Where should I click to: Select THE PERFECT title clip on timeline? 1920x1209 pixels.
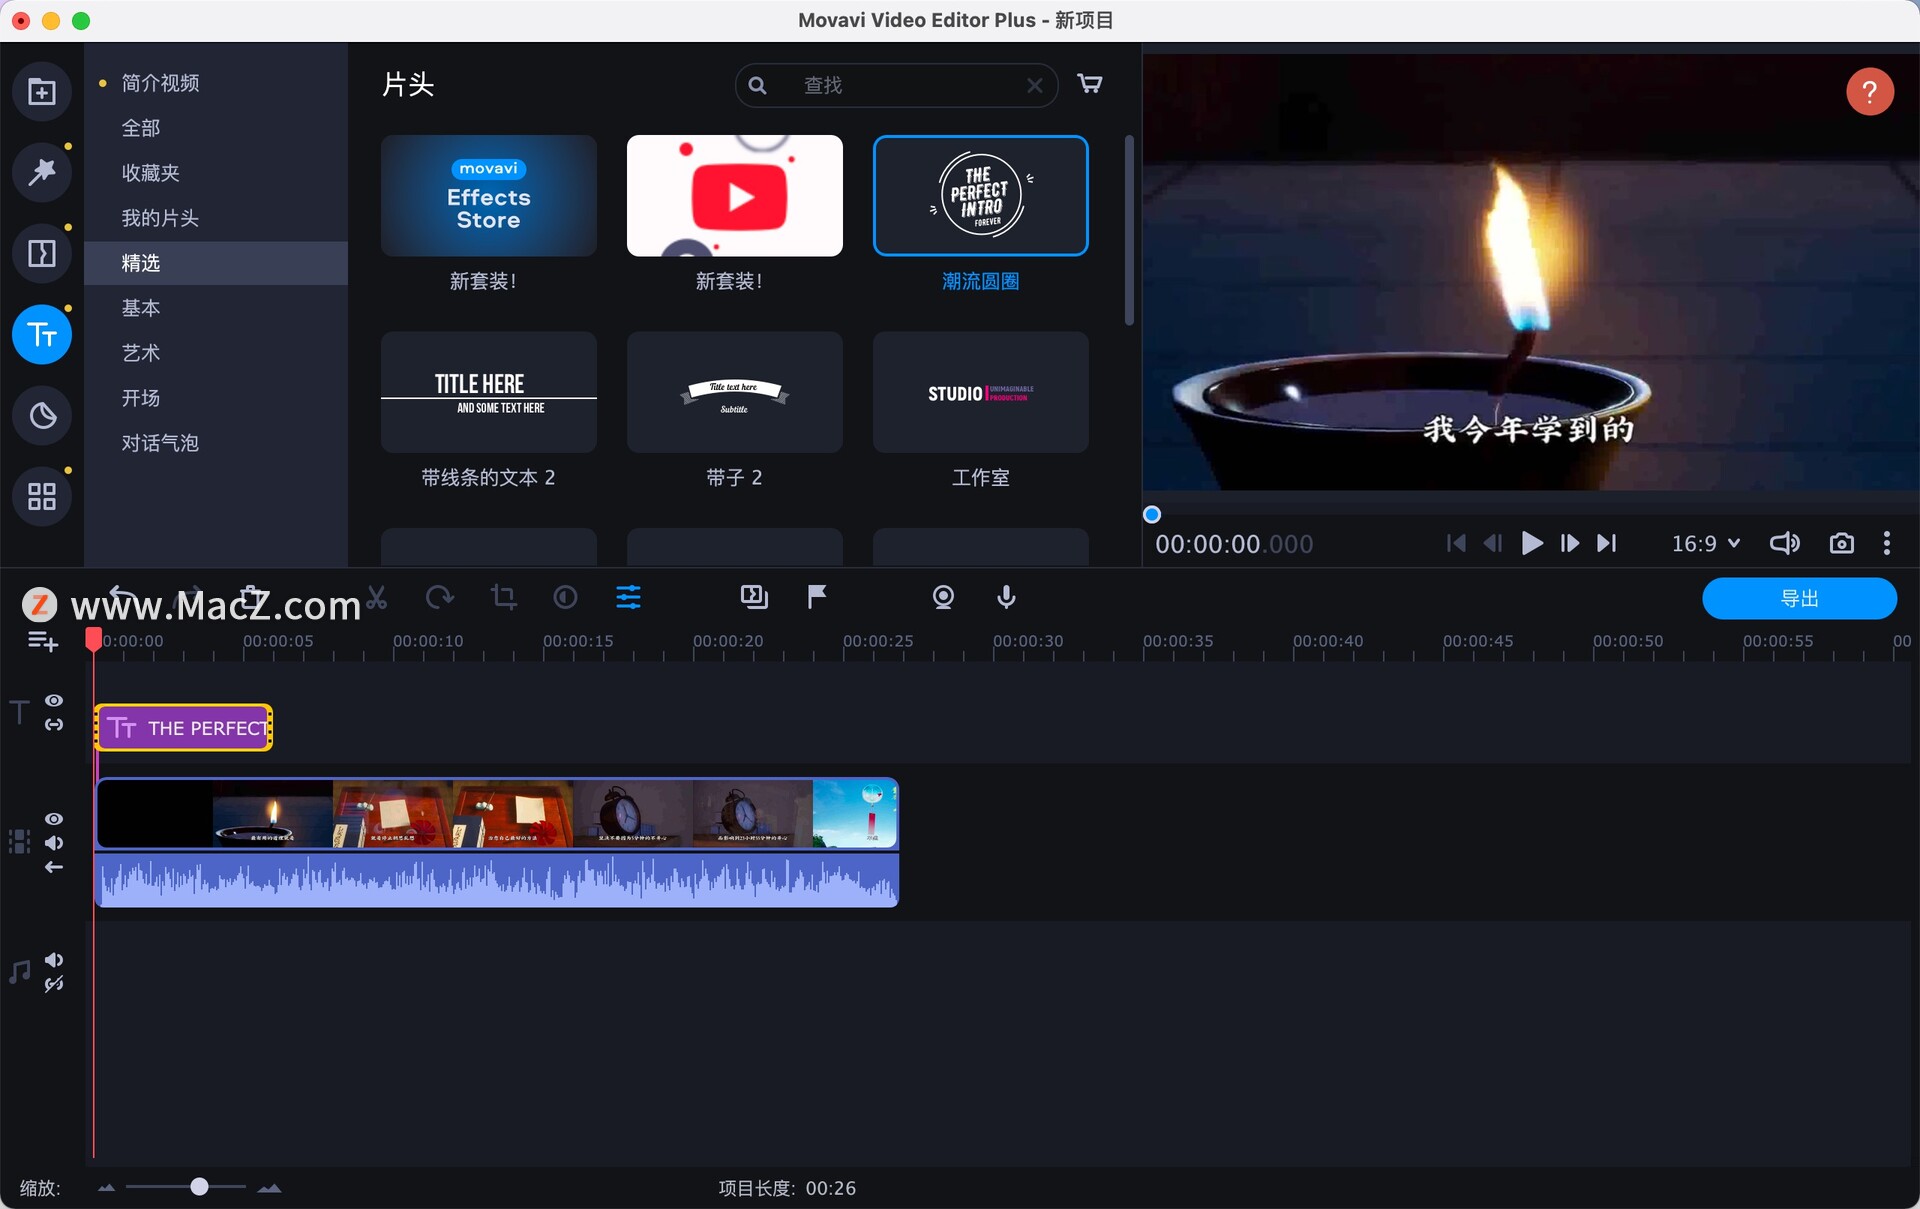[x=184, y=728]
